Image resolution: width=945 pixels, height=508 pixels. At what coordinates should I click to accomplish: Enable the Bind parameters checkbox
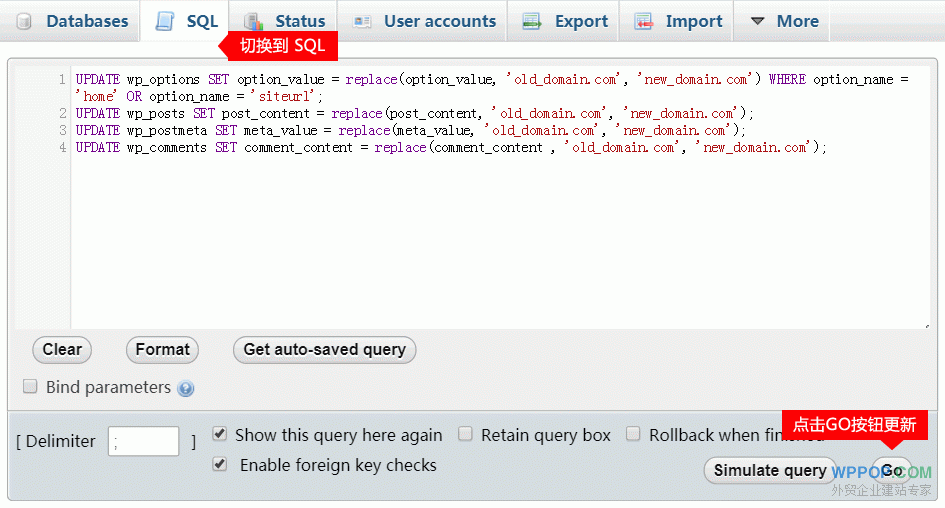[x=30, y=386]
